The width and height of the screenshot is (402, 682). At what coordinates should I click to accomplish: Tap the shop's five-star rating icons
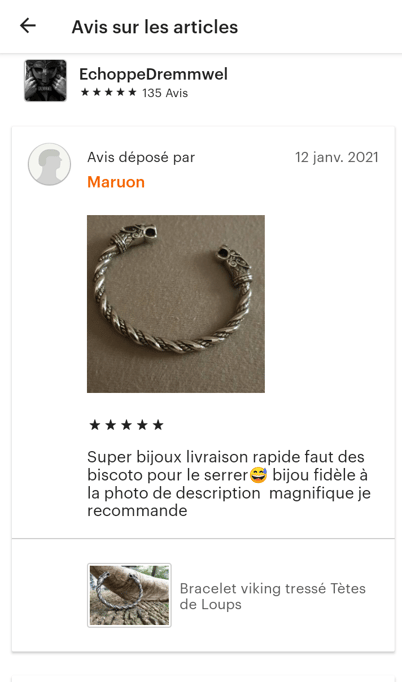[109, 93]
